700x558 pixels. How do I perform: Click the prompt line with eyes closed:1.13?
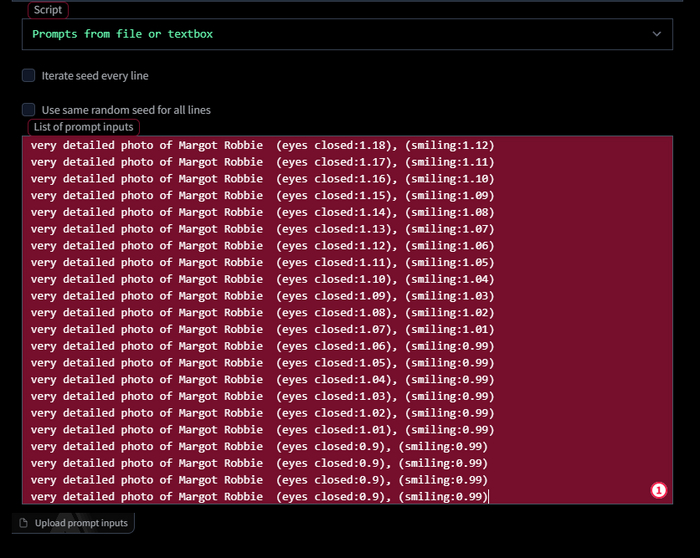[262, 229]
